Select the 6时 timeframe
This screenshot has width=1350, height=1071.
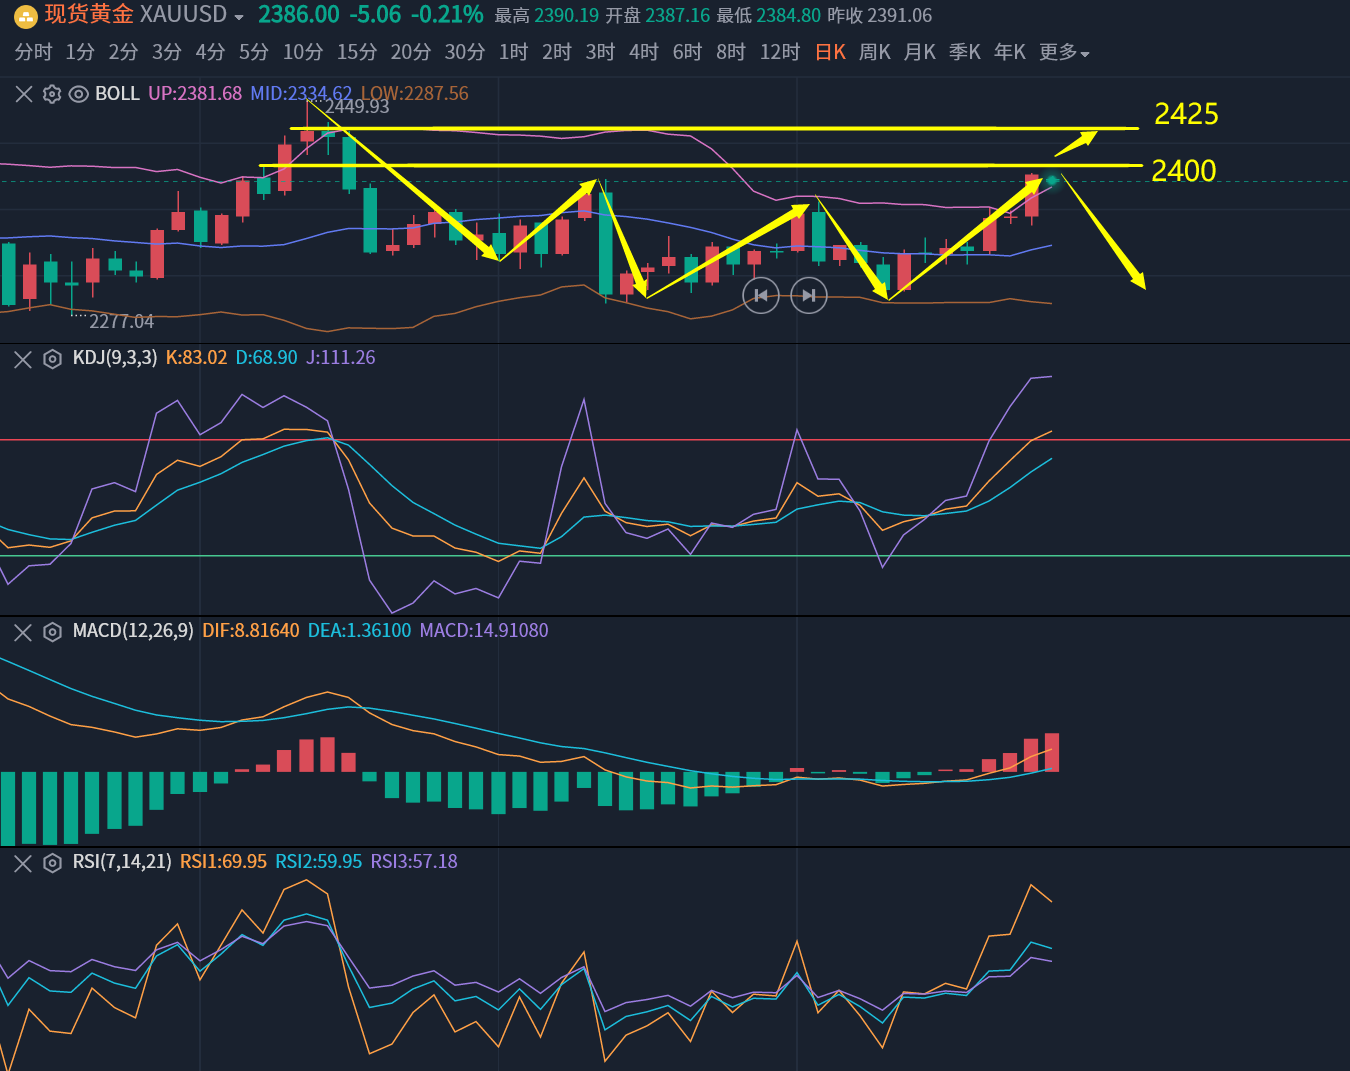pos(687,52)
